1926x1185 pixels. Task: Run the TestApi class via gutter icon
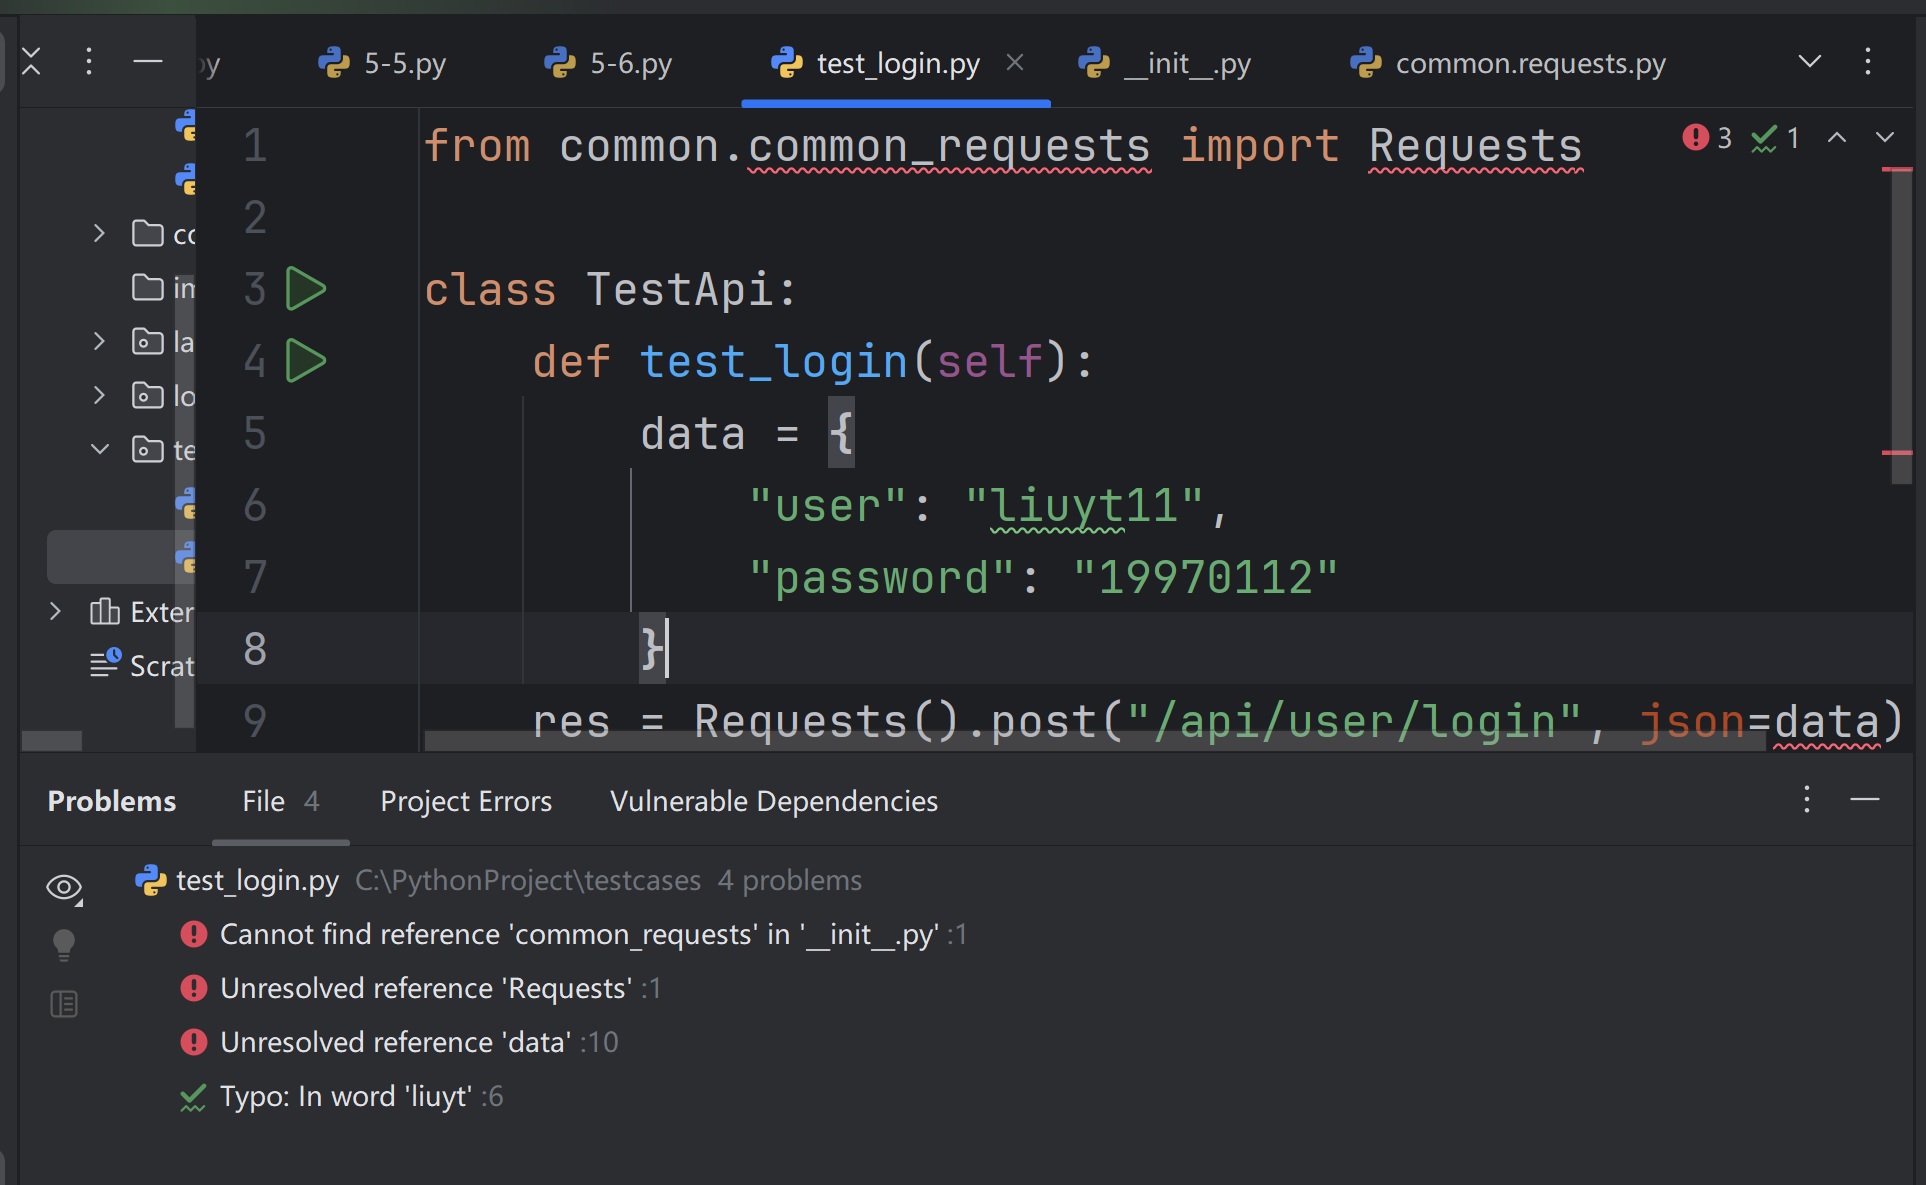coord(305,289)
